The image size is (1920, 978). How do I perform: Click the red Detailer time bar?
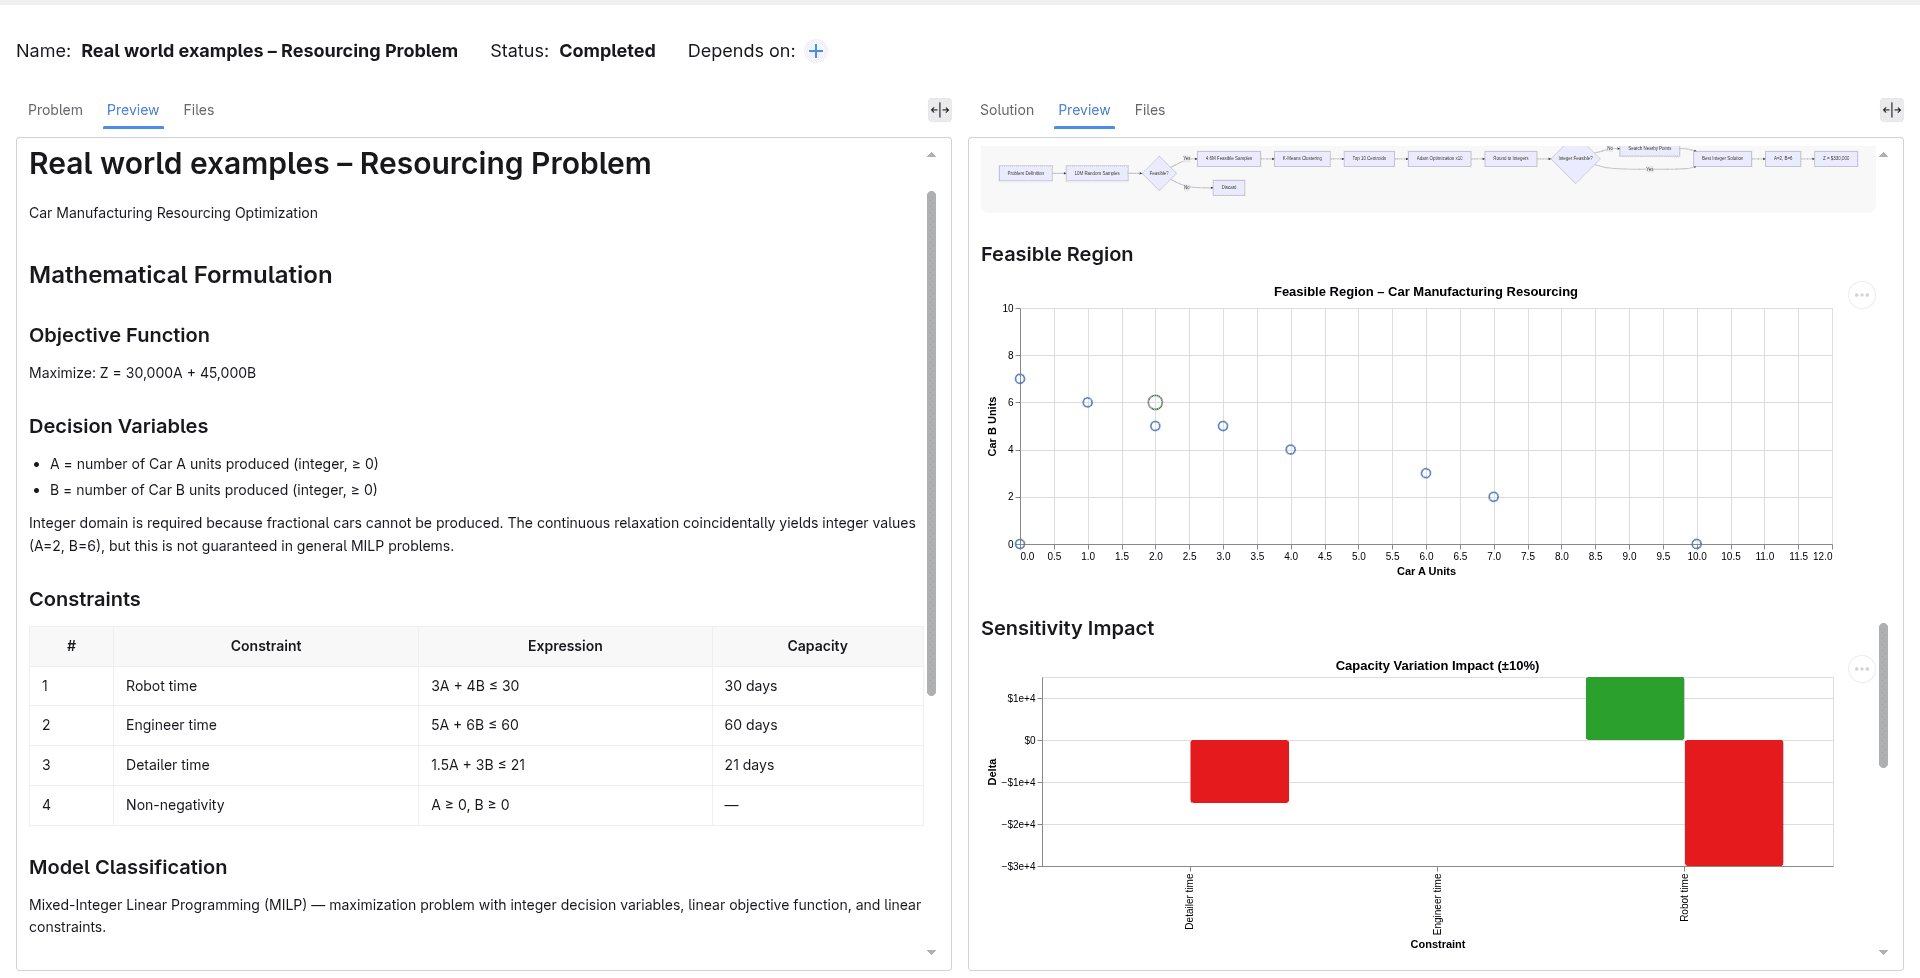pos(1239,771)
